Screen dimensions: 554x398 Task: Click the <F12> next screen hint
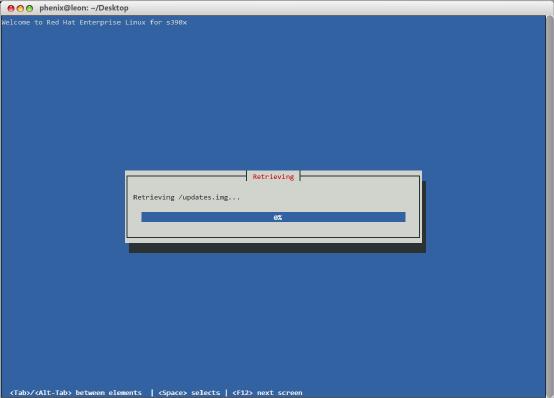[267, 392]
